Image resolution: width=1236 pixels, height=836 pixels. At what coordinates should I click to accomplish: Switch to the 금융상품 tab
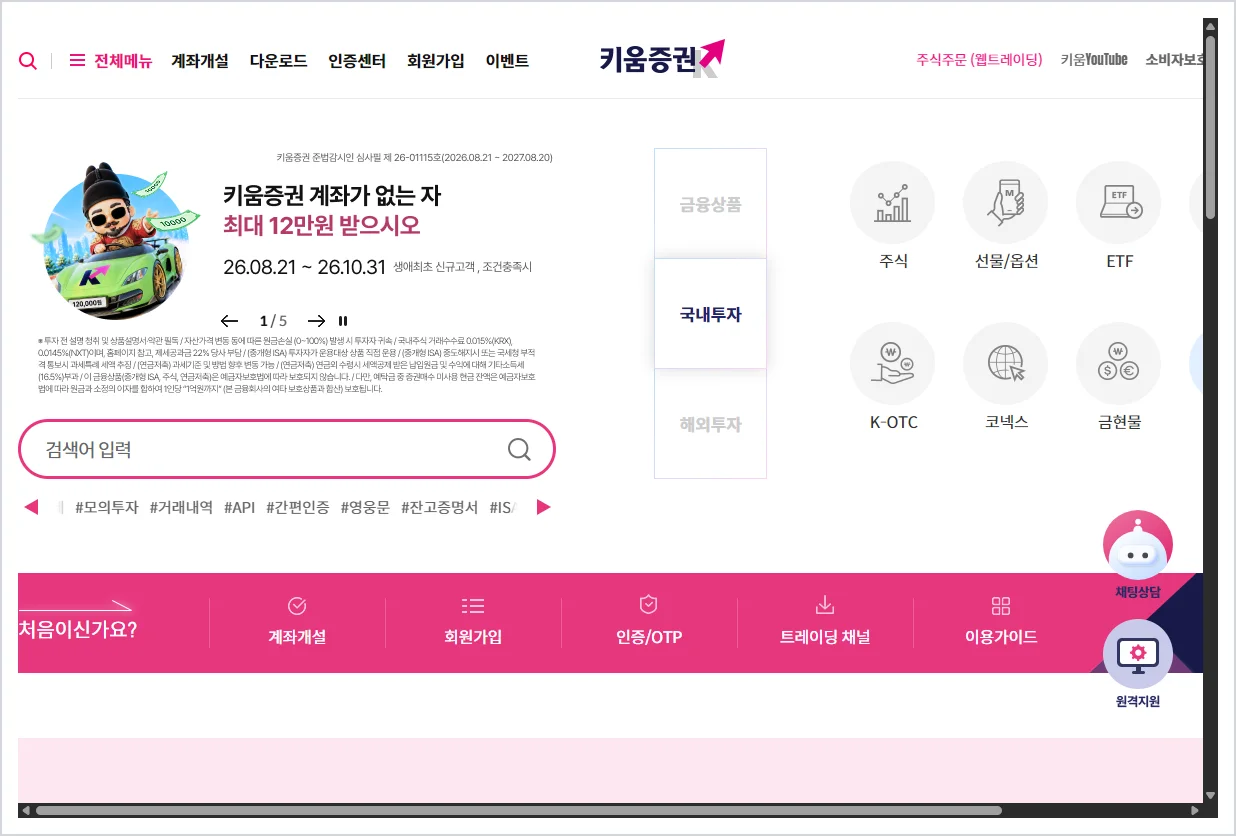[710, 204]
